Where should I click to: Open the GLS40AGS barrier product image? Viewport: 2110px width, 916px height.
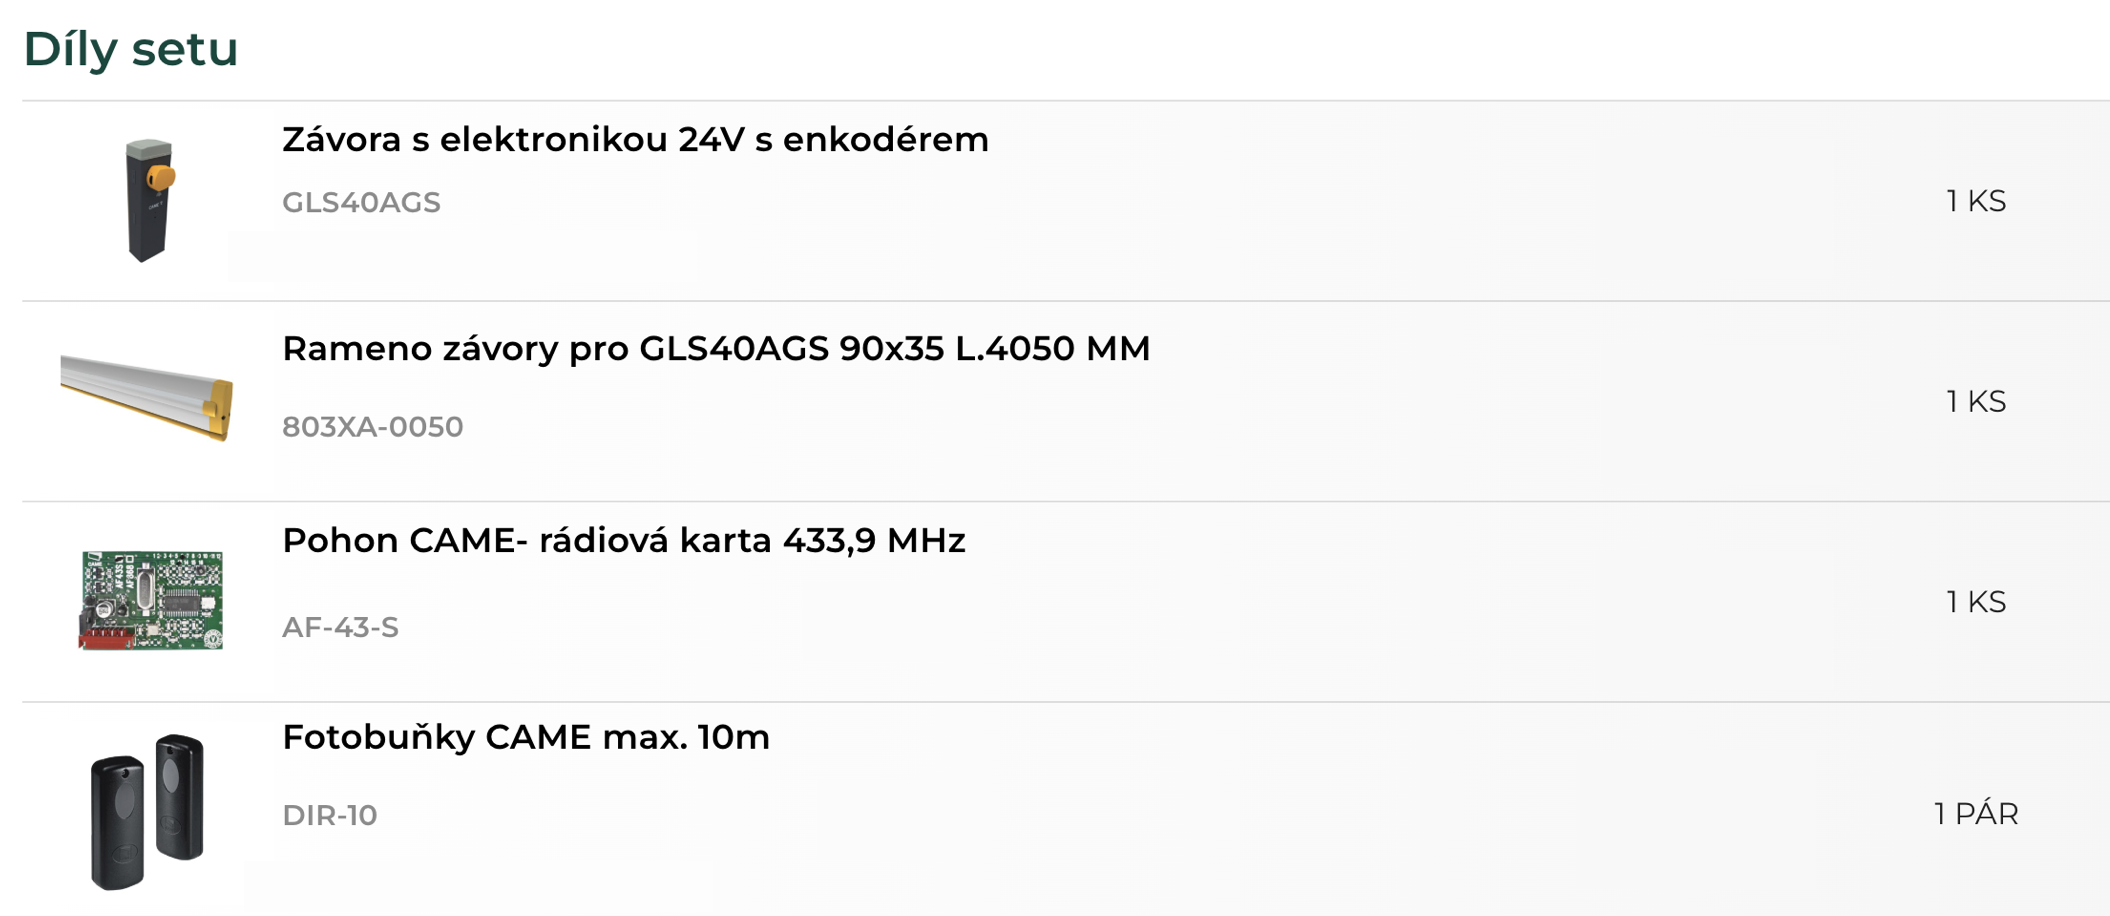[150, 200]
